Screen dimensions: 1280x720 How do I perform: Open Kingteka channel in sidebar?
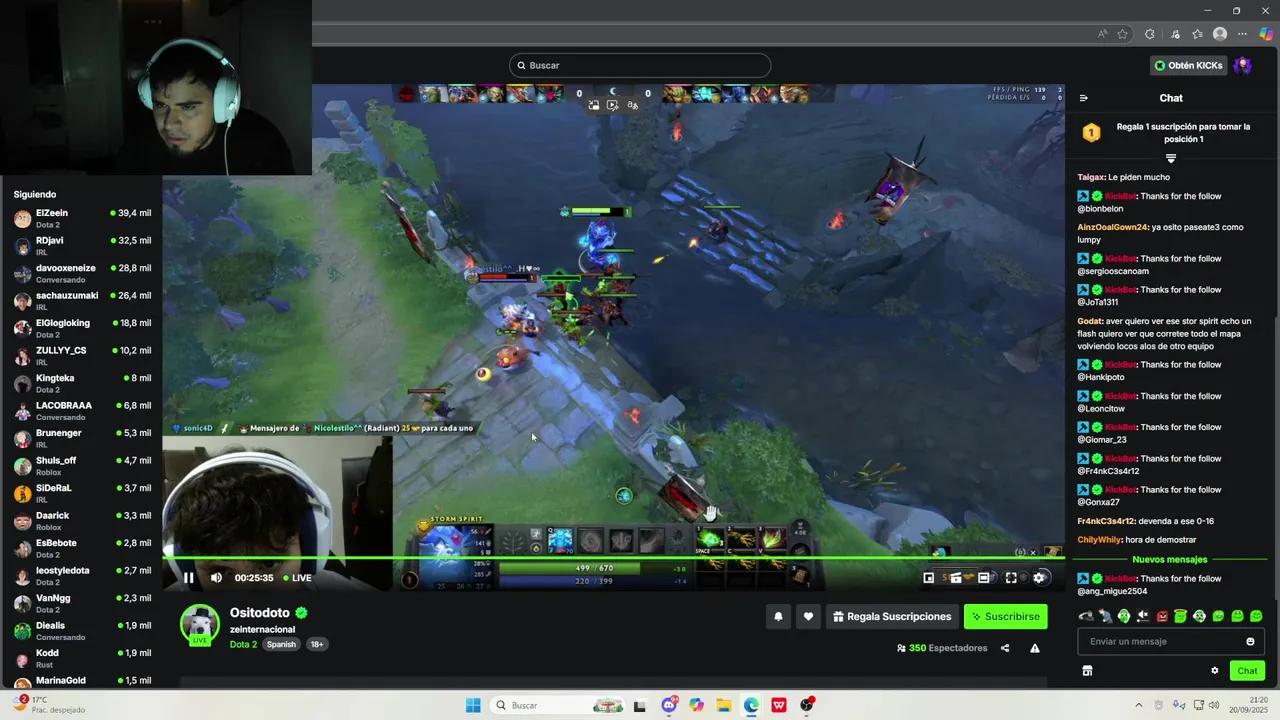tap(82, 383)
